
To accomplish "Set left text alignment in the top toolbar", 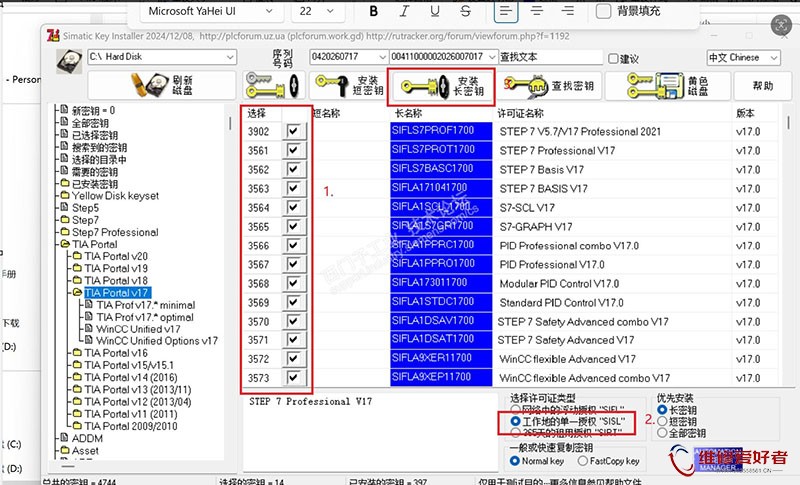I will click(506, 11).
